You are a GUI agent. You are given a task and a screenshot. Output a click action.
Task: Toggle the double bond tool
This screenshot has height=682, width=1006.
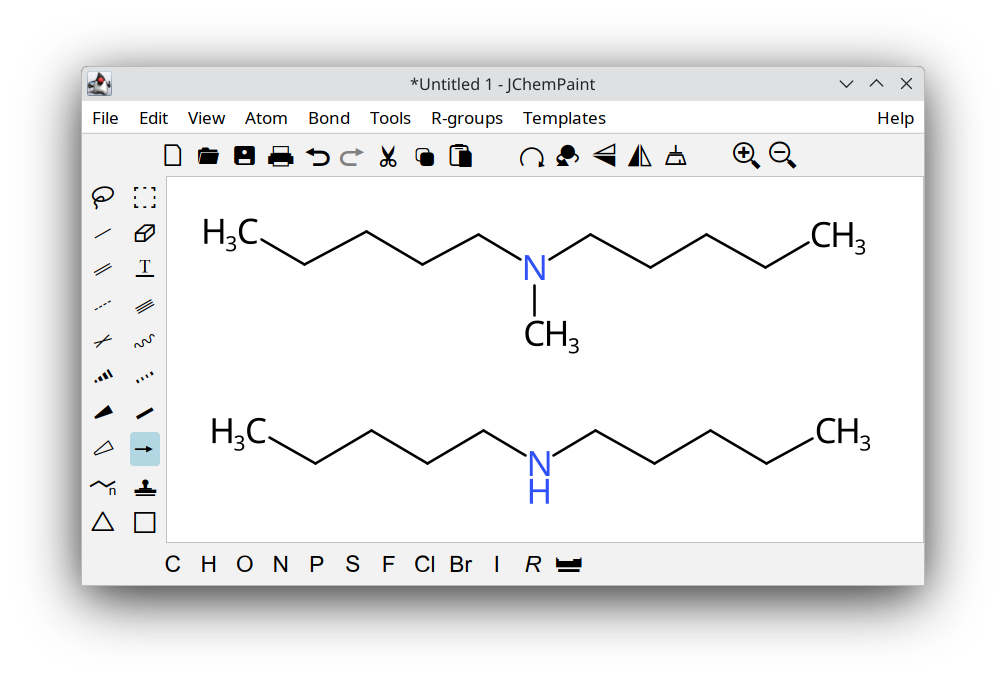click(103, 269)
